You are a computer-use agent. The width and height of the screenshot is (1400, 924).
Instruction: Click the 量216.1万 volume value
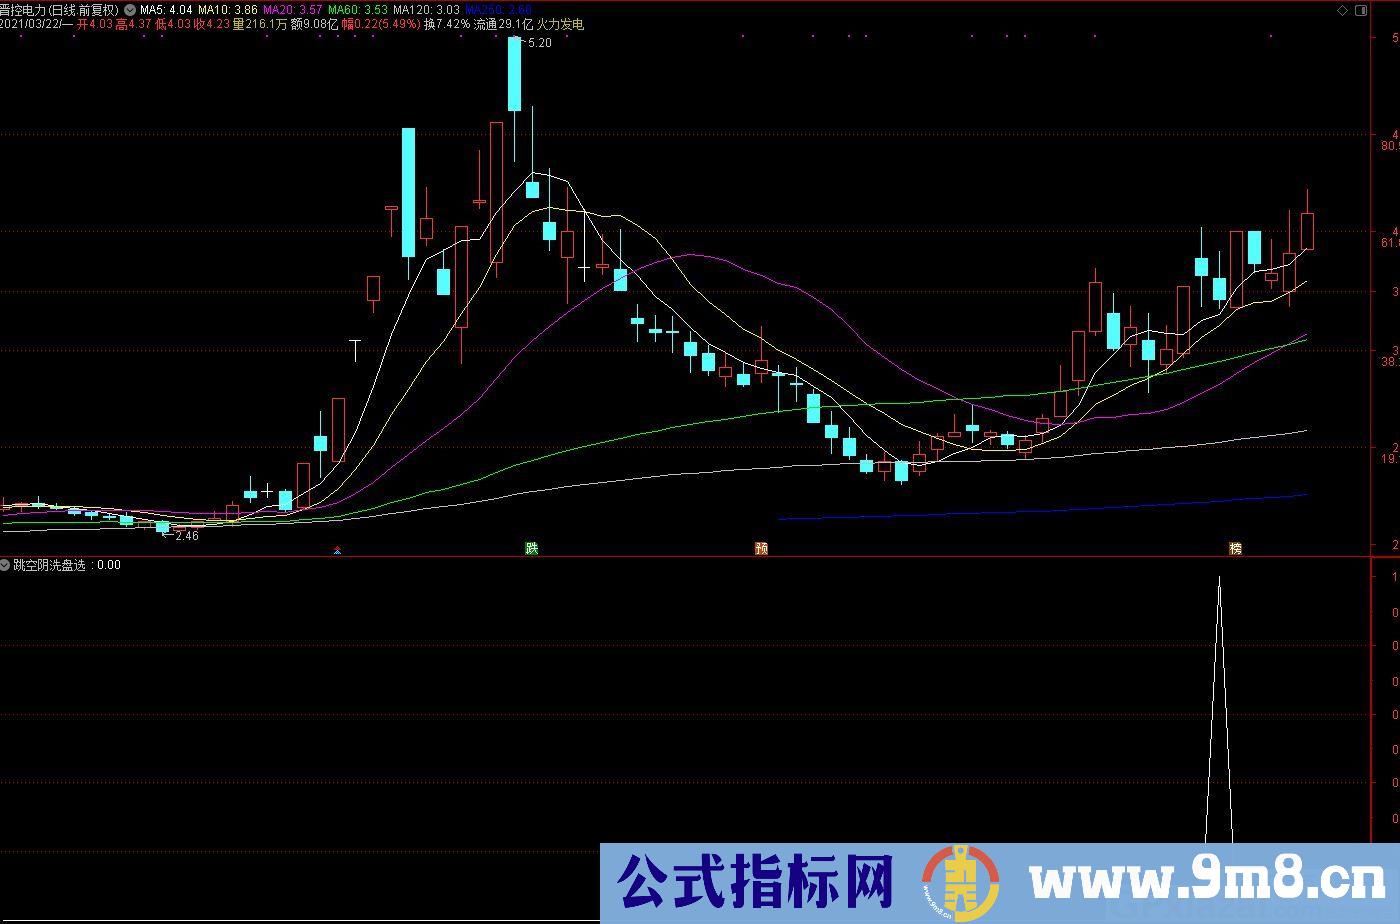(258, 24)
